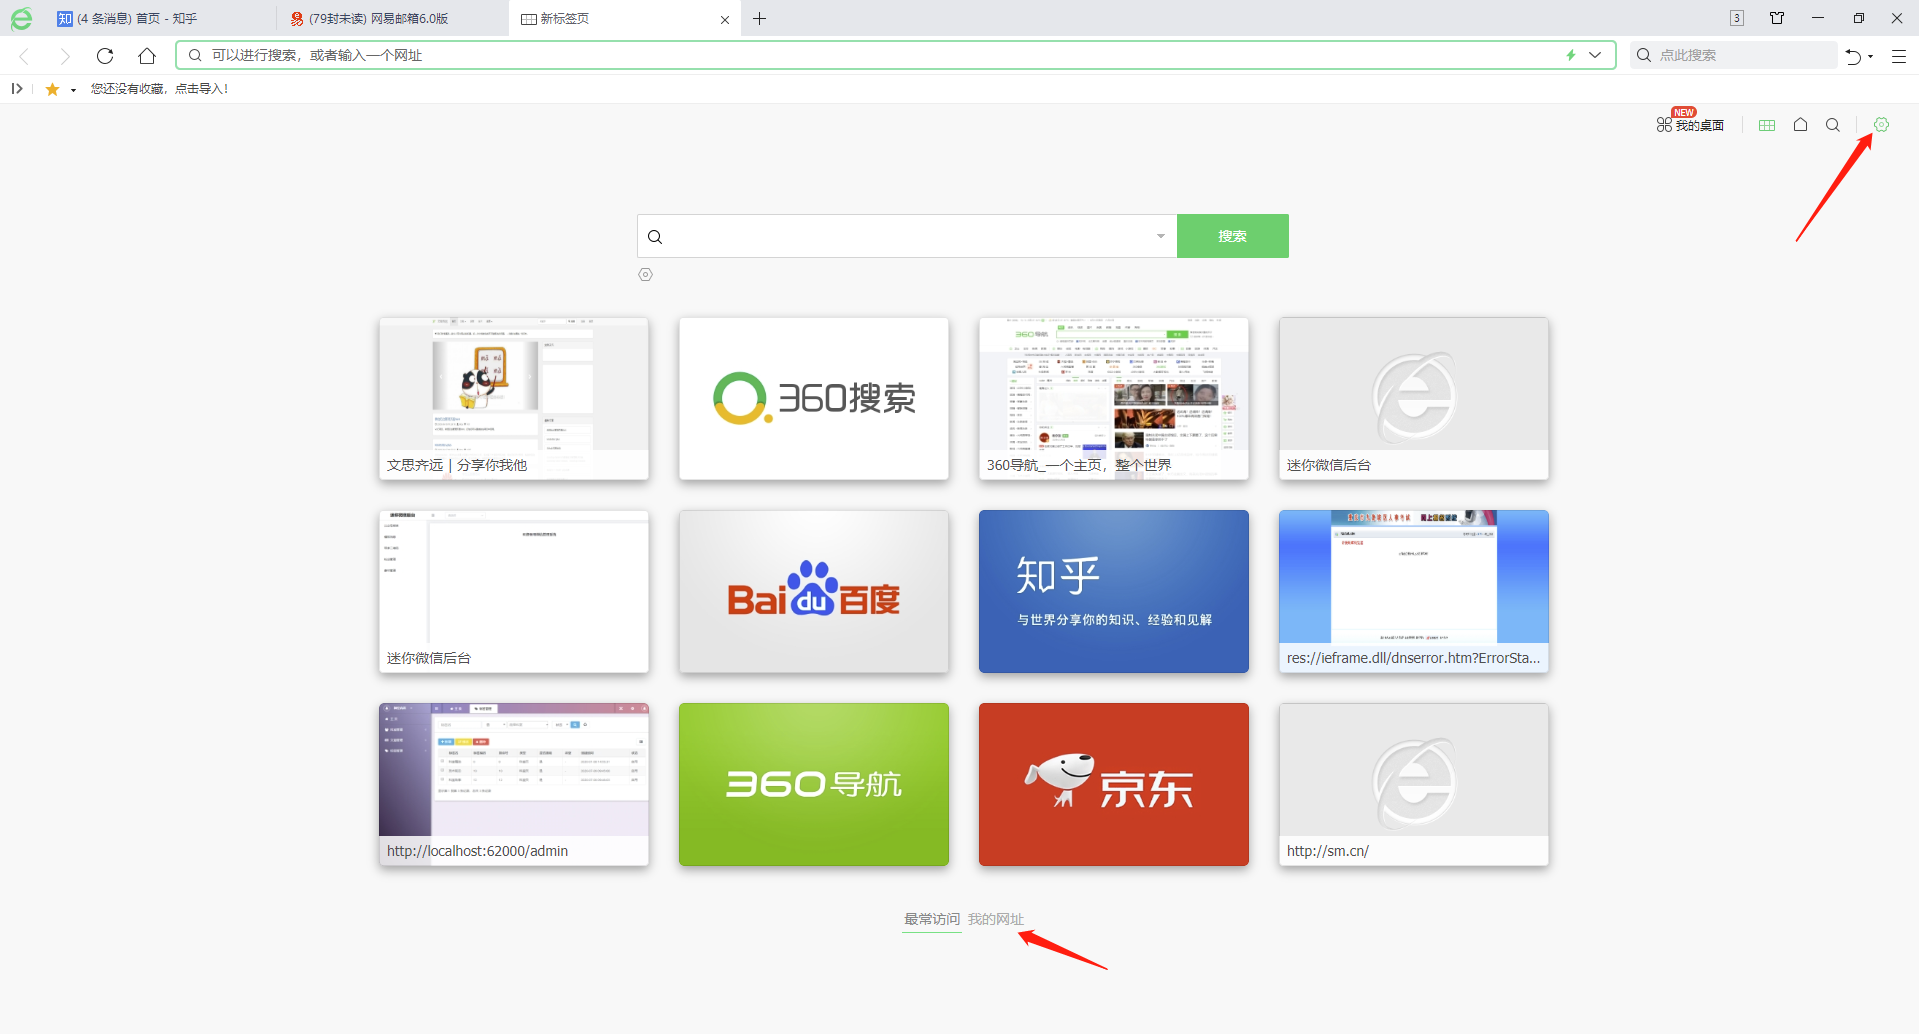Open the Baidu 百度 tile
Screen dimensions: 1919x1034
click(x=814, y=592)
